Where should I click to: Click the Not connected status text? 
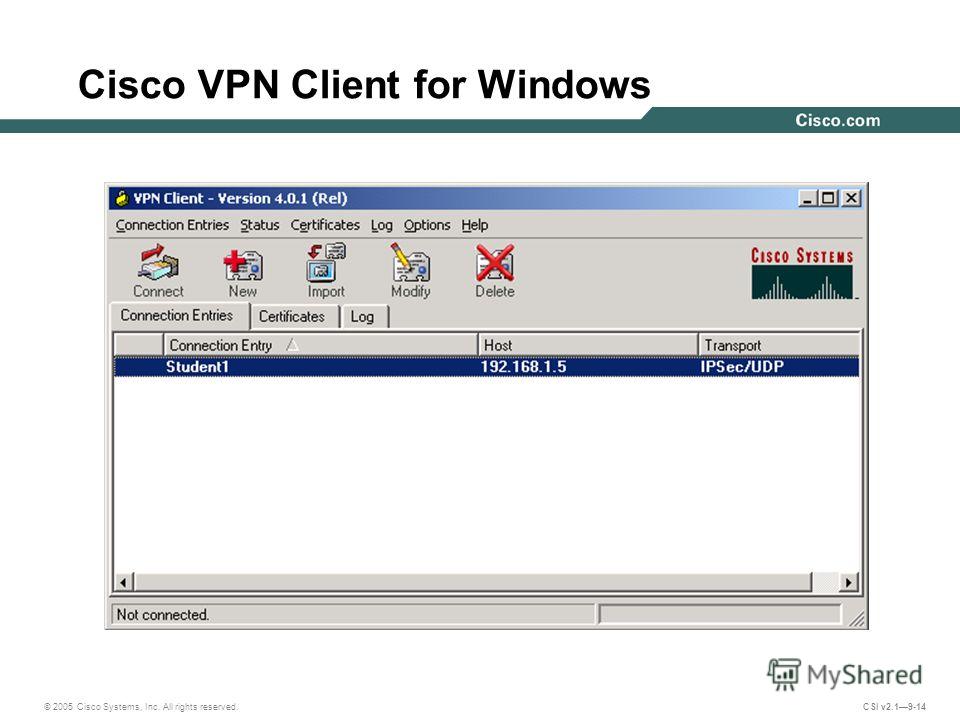163,615
